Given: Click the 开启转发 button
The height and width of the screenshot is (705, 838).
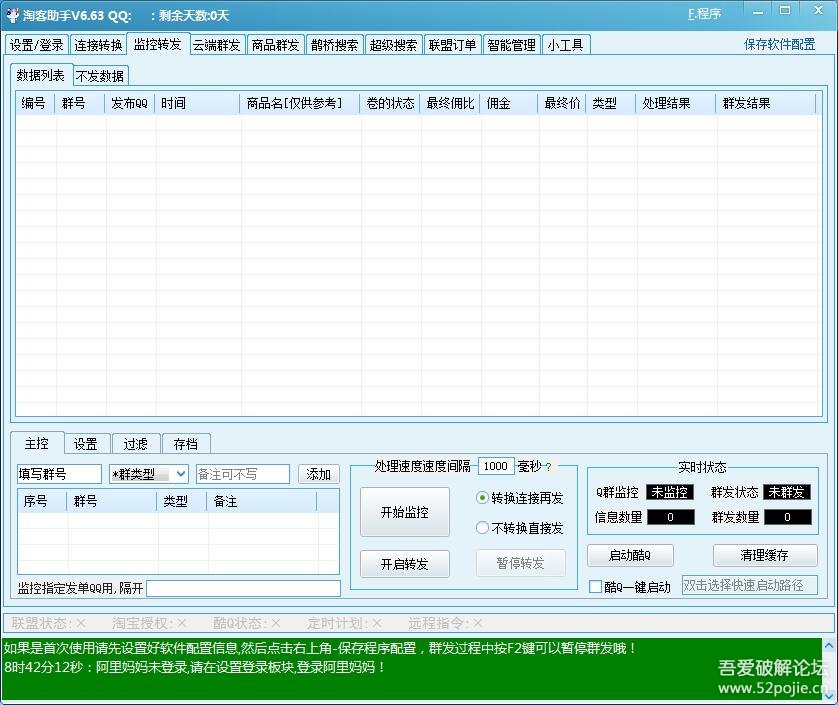Looking at the screenshot, I should pyautogui.click(x=405, y=564).
